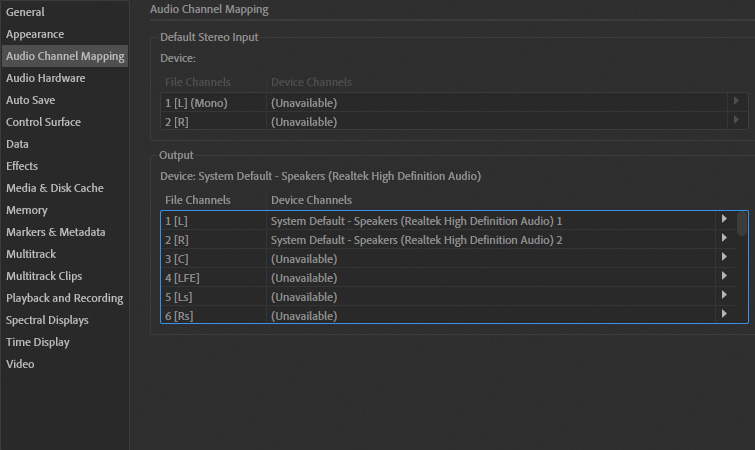755x450 pixels.
Task: Expand device dropdown for output channel 1 [L]
Action: tap(724, 220)
